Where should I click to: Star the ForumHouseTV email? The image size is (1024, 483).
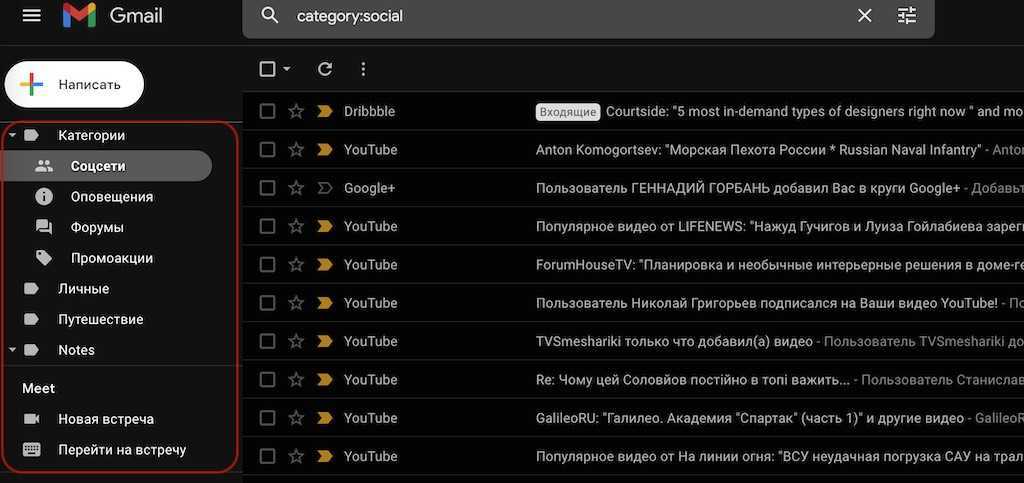(x=296, y=264)
